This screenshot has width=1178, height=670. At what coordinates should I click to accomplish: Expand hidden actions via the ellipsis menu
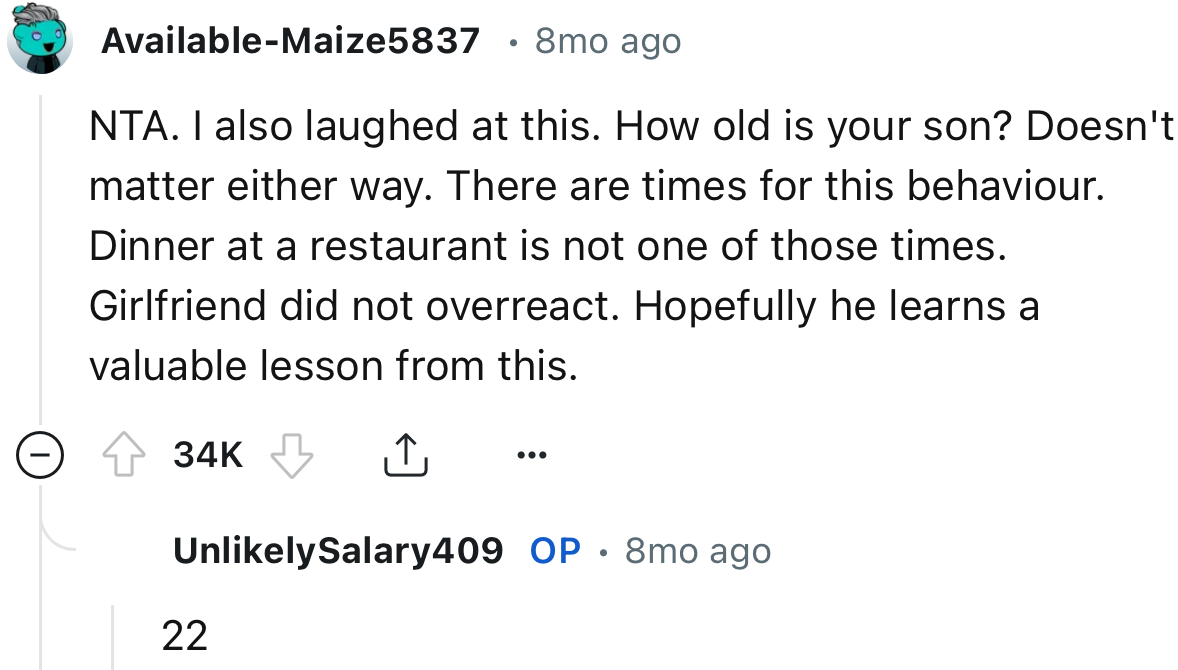(532, 455)
